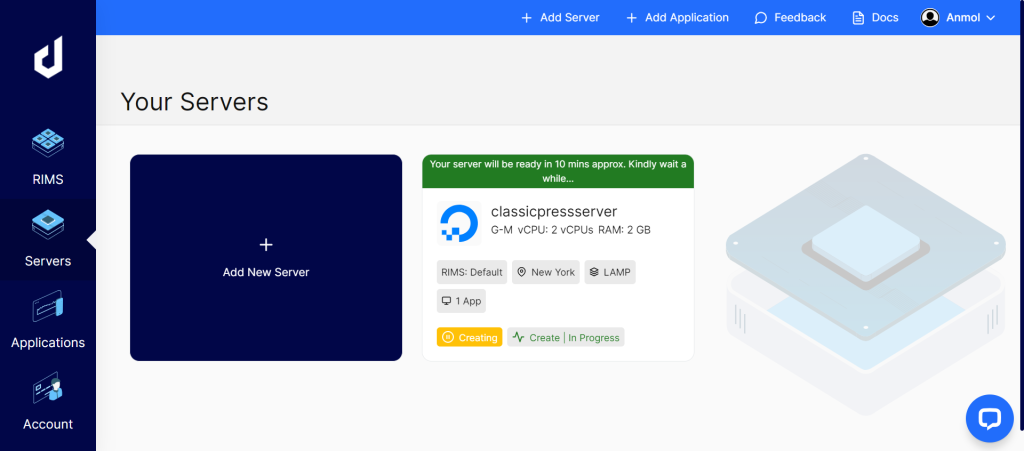
Task: Click the user avatar icon
Action: coord(930,18)
